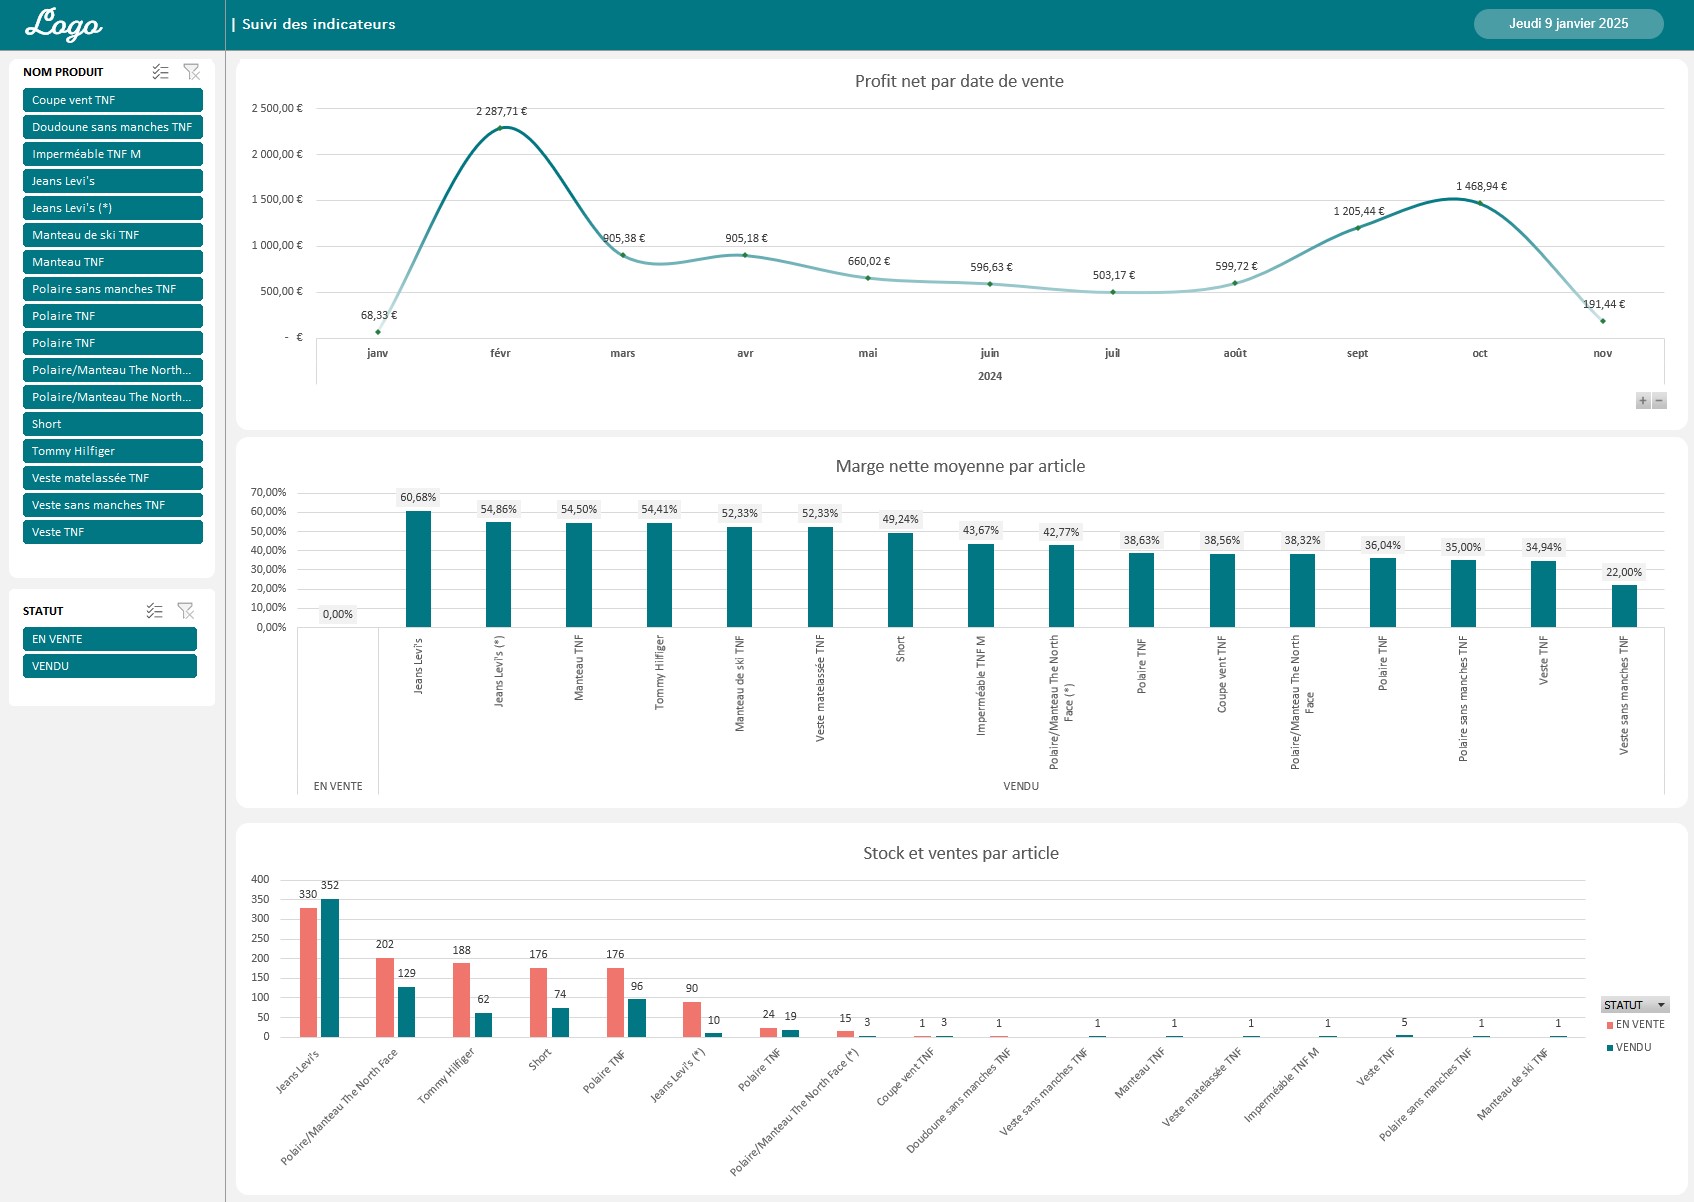Click the Jeudi 9 janvier 2025 date button
Image resolution: width=1694 pixels, height=1202 pixels.
click(x=1568, y=23)
